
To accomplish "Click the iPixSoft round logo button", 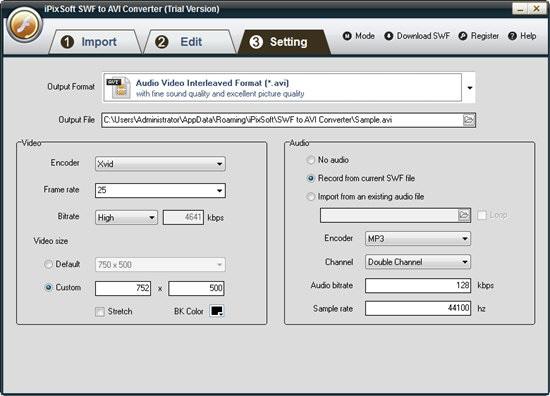I will tap(25, 25).
